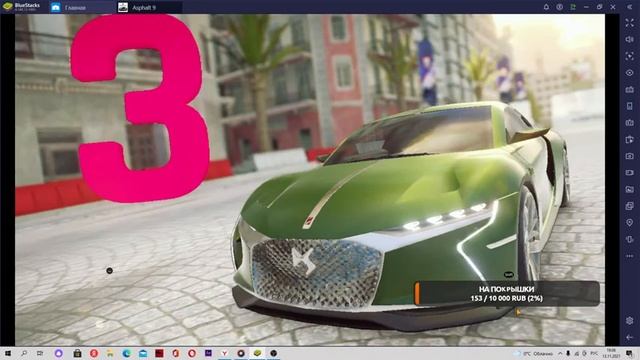Image resolution: width=640 pixels, height=360 pixels.
Task: Show hidden system tray icons
Action: (560, 353)
